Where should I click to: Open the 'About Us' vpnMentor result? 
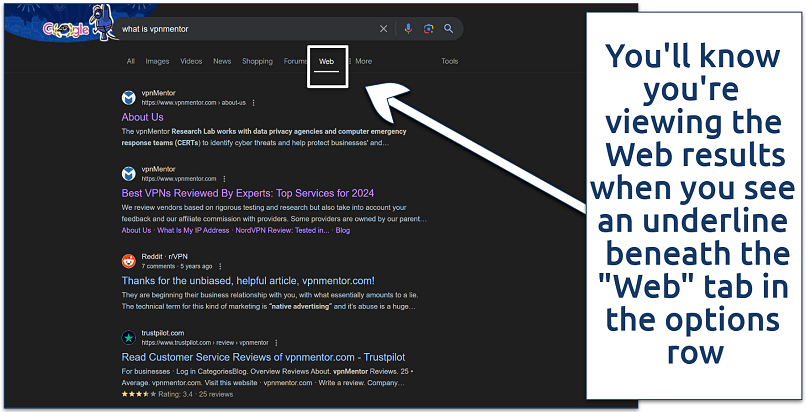(x=142, y=117)
